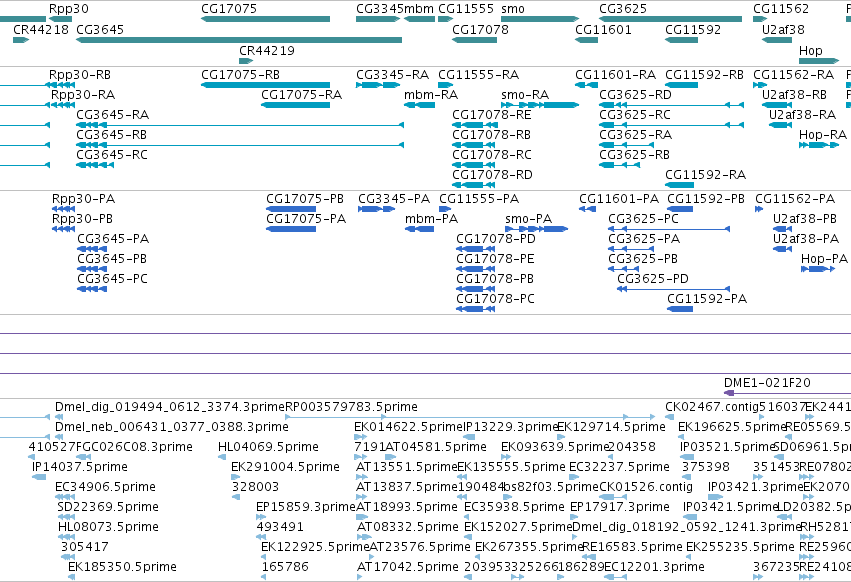This screenshot has width=851, height=582.
Task: Click transcript CG17078-RE
Action: coord(473,125)
